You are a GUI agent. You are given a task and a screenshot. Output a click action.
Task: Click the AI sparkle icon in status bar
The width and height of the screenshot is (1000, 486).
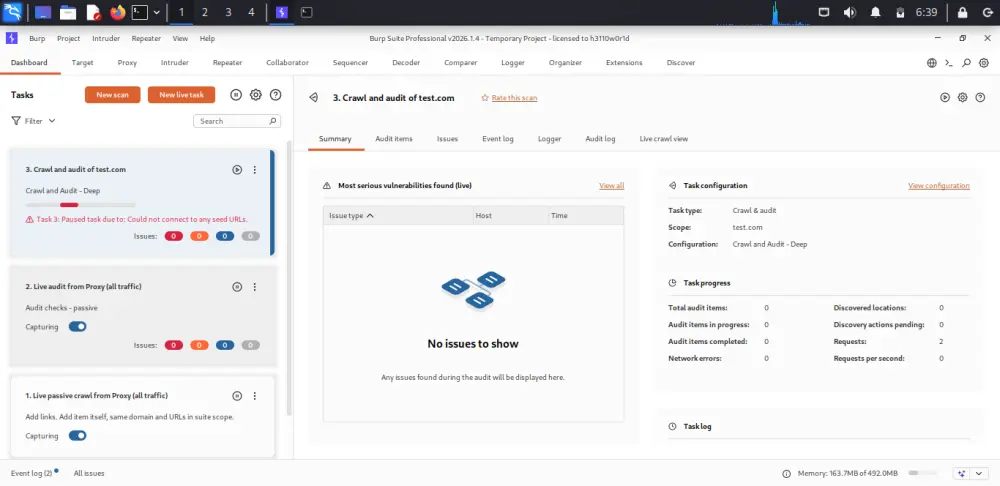point(961,474)
